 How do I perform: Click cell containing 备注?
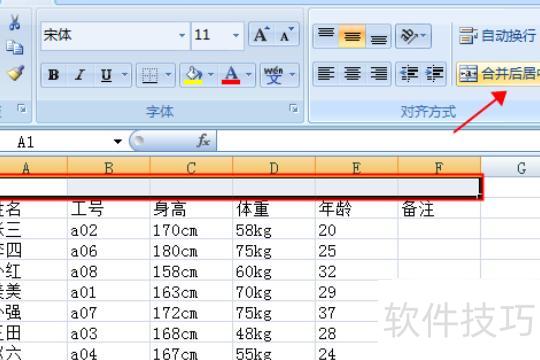(439, 208)
